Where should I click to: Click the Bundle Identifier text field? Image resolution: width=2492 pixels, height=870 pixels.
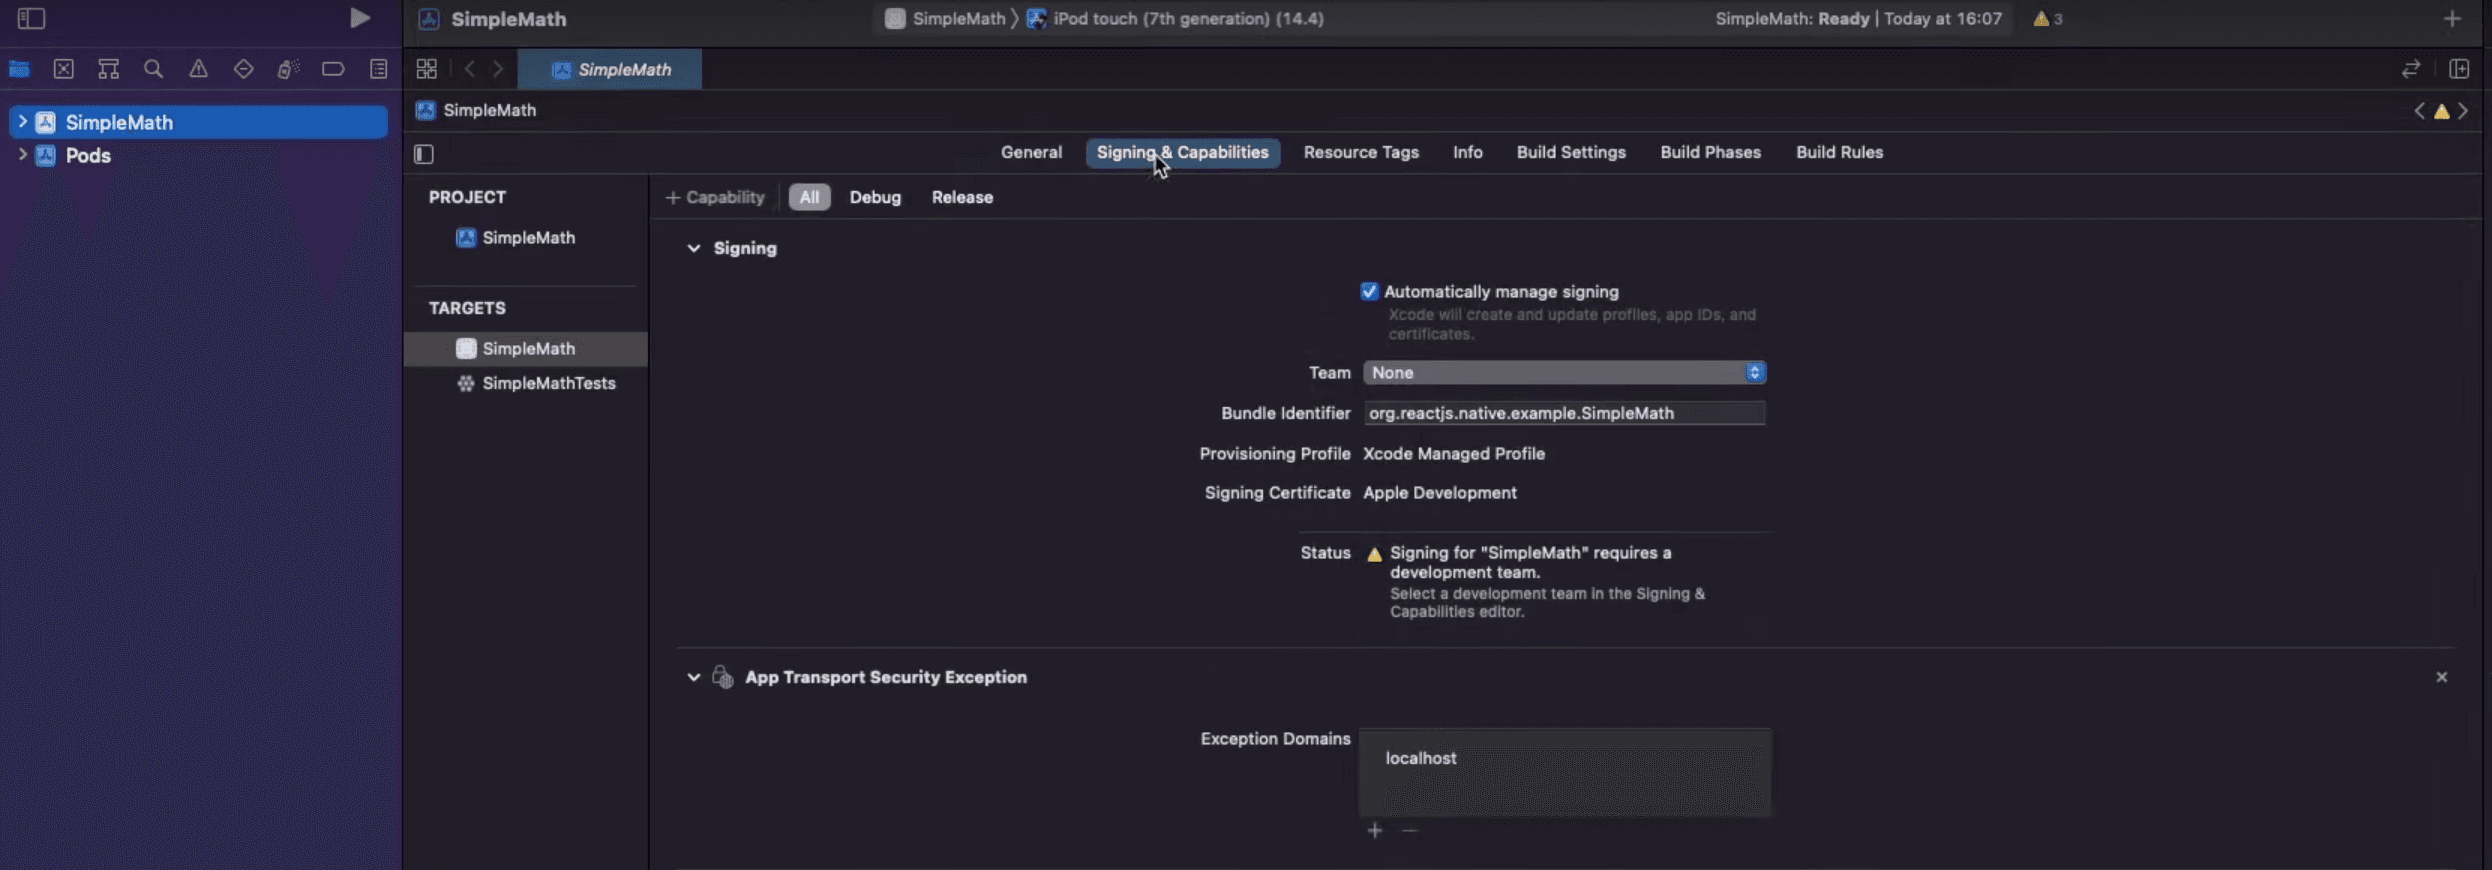(1564, 414)
